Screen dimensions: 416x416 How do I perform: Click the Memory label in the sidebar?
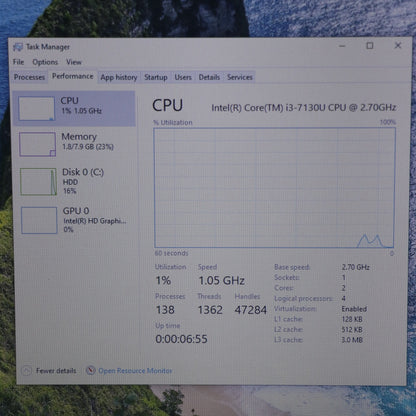pyautogui.click(x=79, y=137)
